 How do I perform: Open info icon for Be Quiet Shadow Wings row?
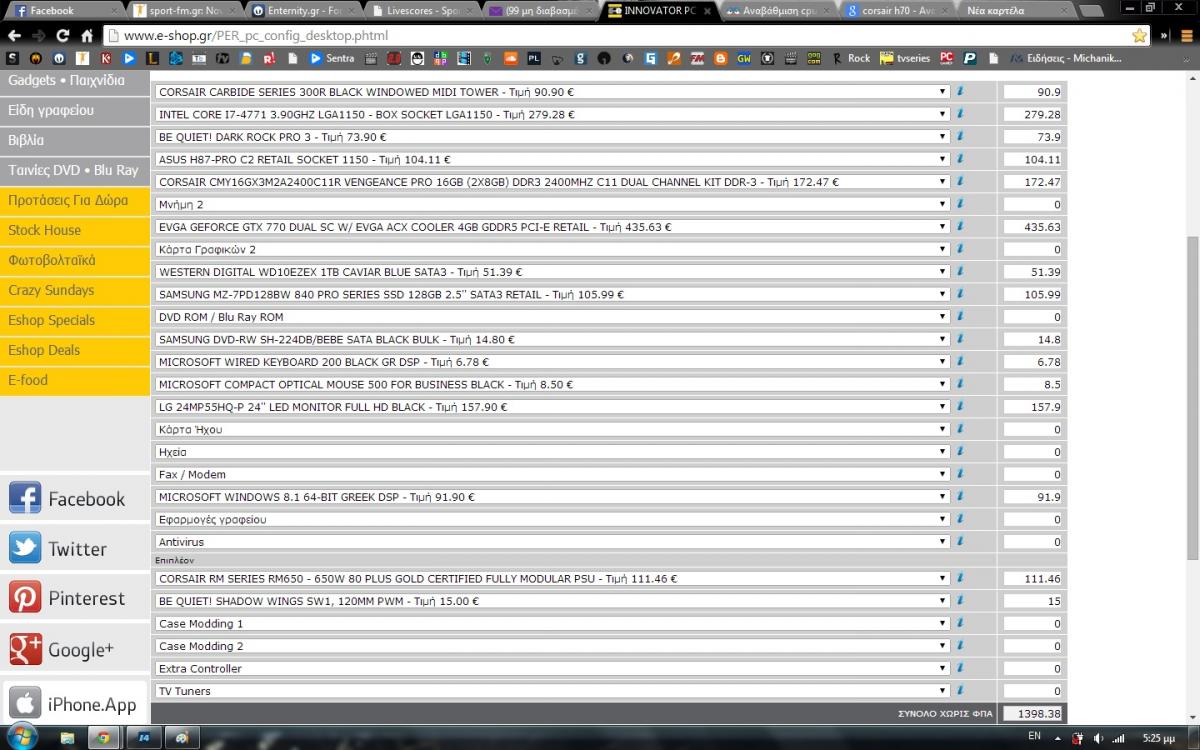point(959,601)
